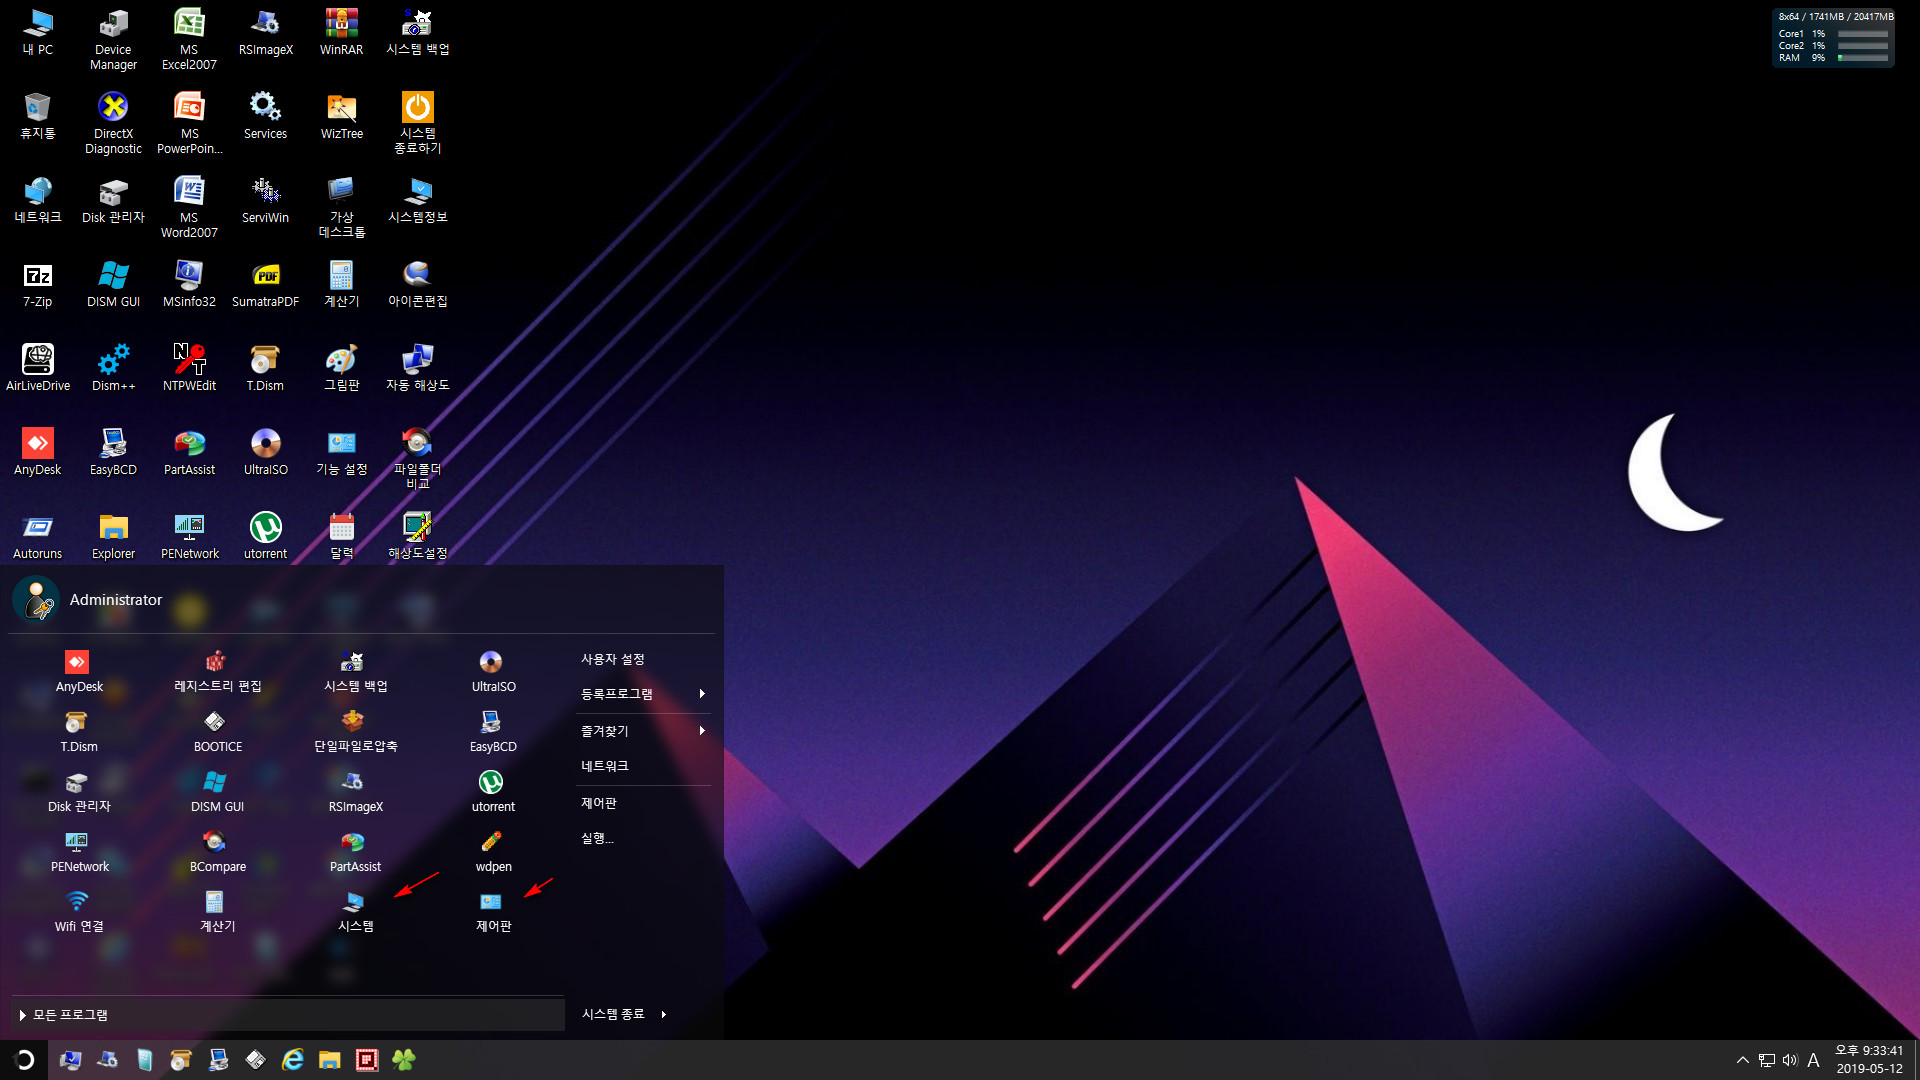The image size is (1920, 1080).
Task: Launch UltraISO from the start menu
Action: point(493,671)
